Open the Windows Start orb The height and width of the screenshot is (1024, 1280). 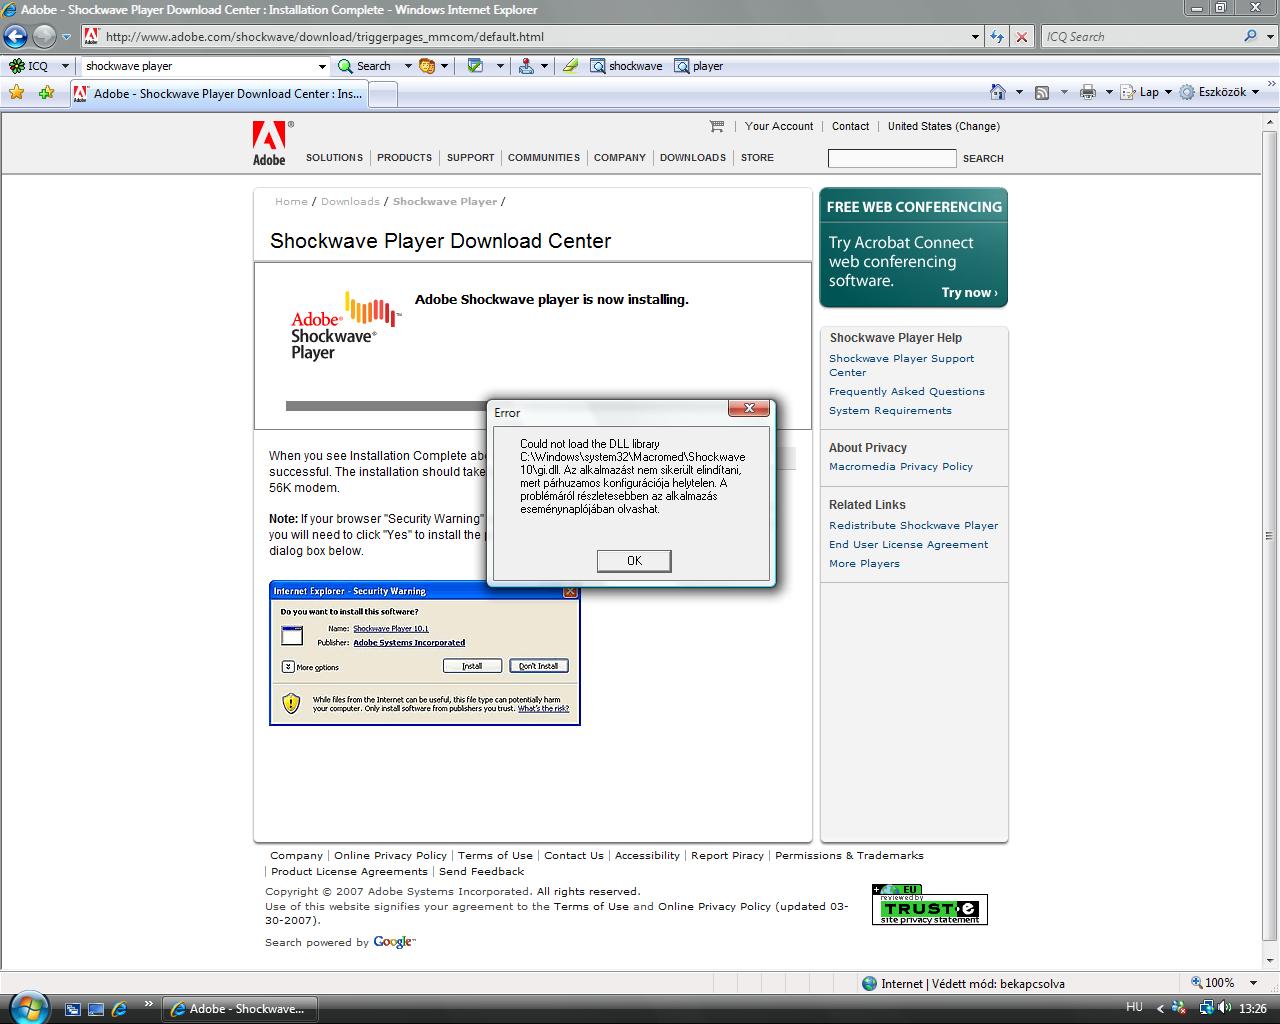27,1006
